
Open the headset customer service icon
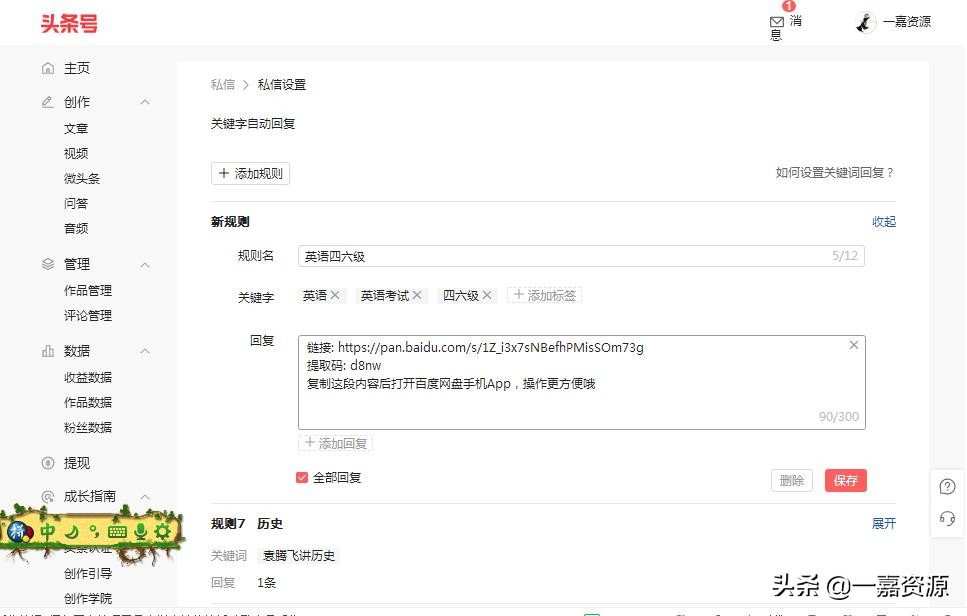(x=947, y=518)
